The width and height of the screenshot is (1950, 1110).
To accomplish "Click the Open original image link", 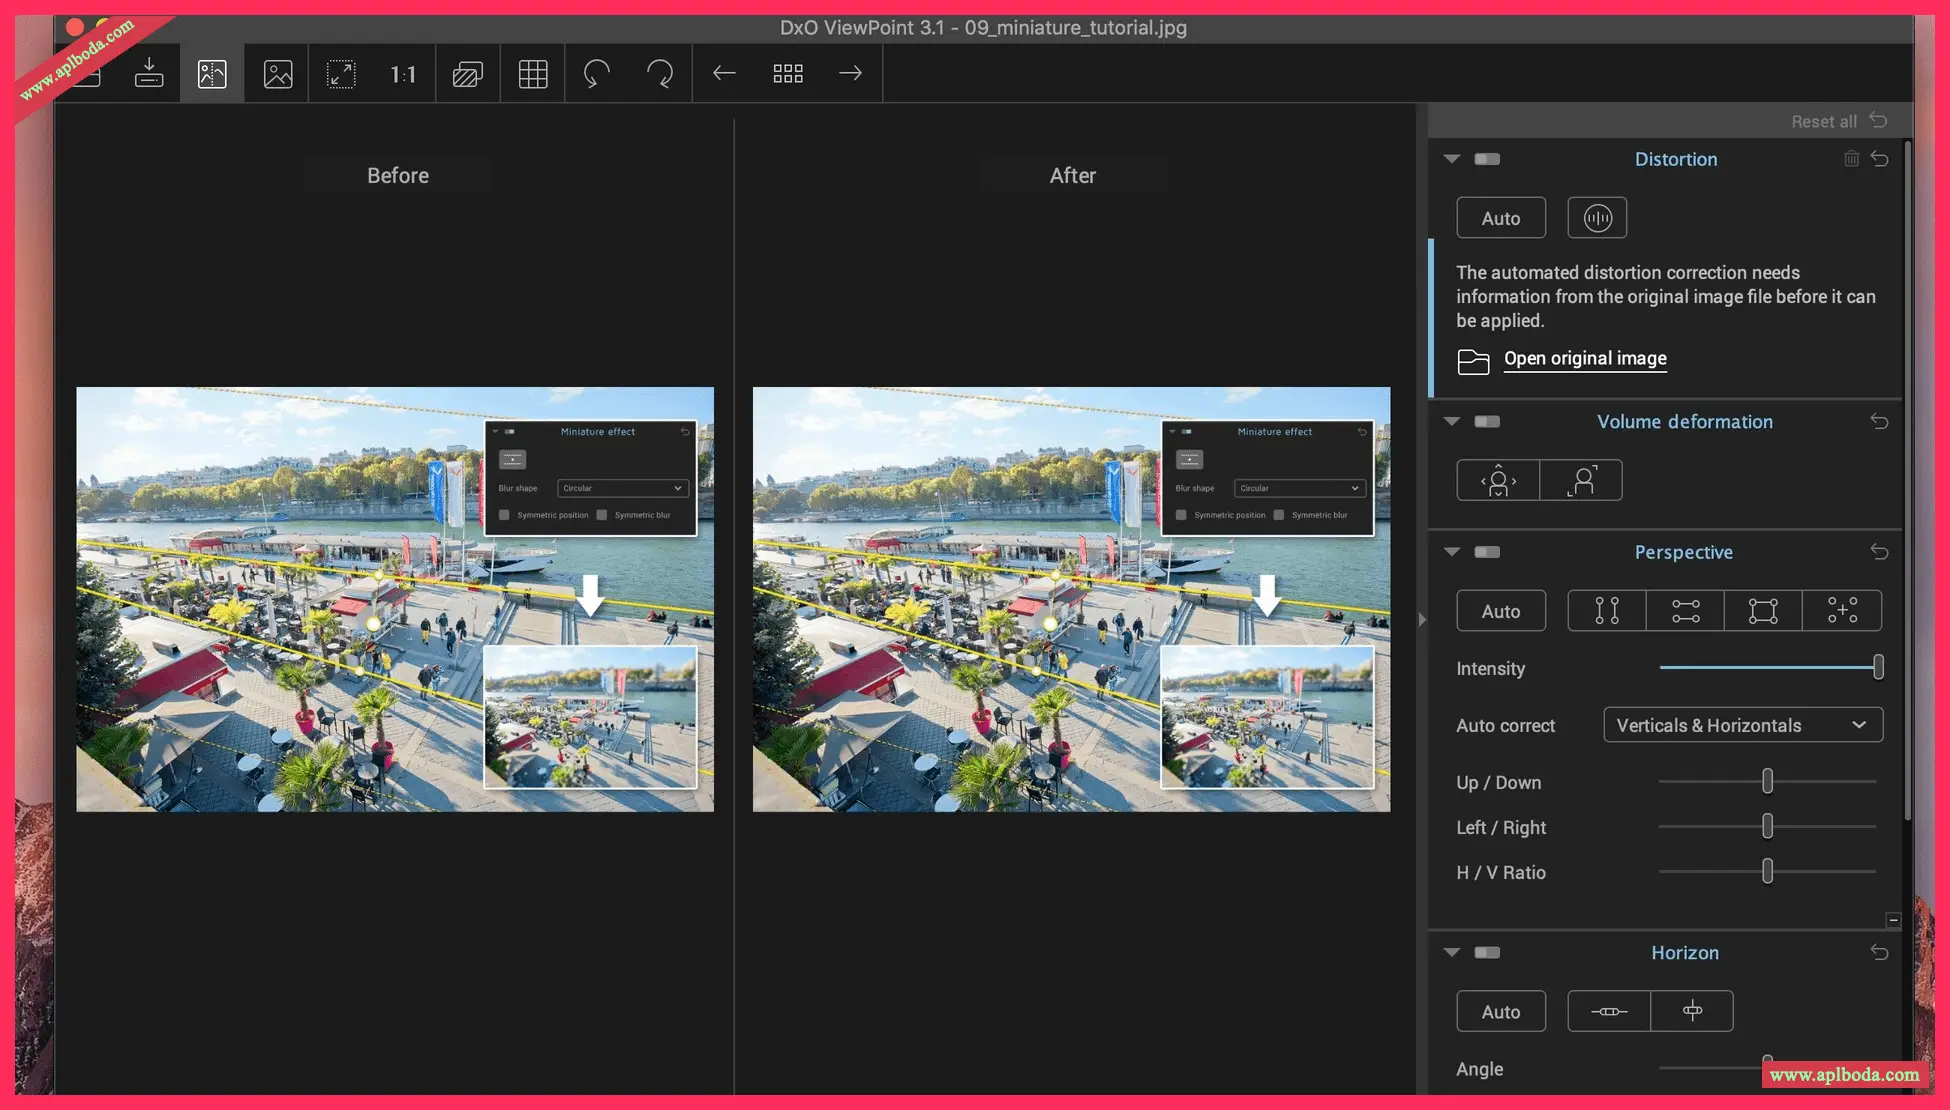I will coord(1584,358).
